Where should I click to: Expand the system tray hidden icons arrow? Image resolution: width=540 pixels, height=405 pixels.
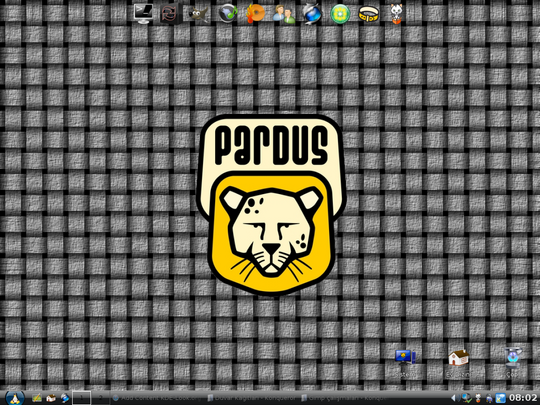click(x=453, y=398)
